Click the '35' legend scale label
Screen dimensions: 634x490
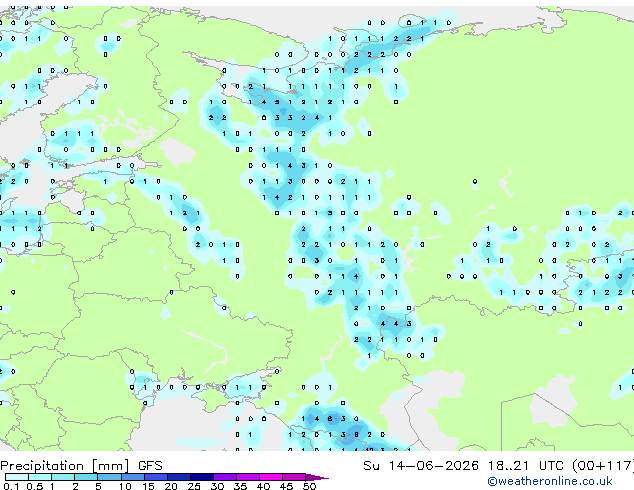(x=240, y=486)
